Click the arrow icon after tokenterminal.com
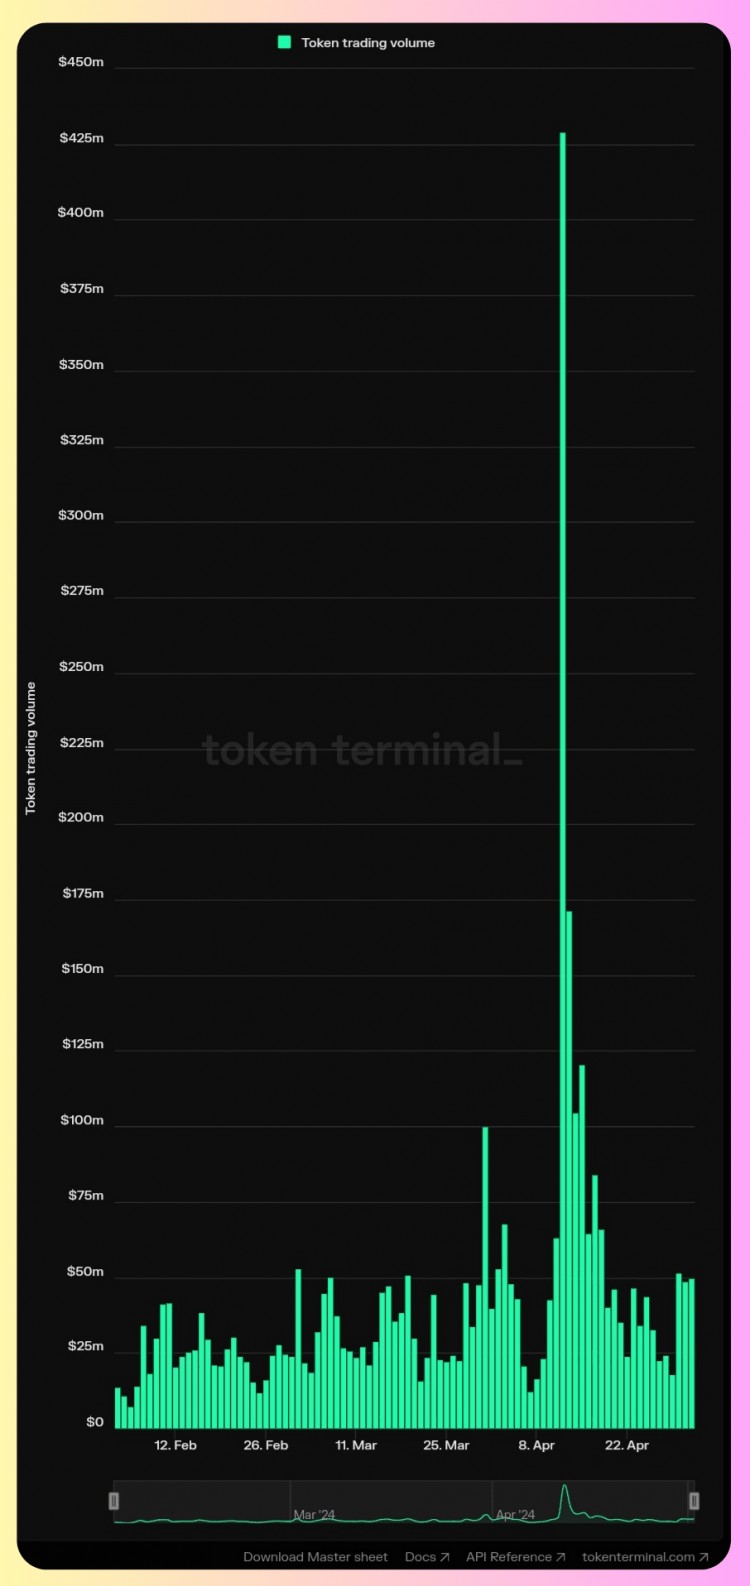The image size is (750, 1586). pos(704,1557)
